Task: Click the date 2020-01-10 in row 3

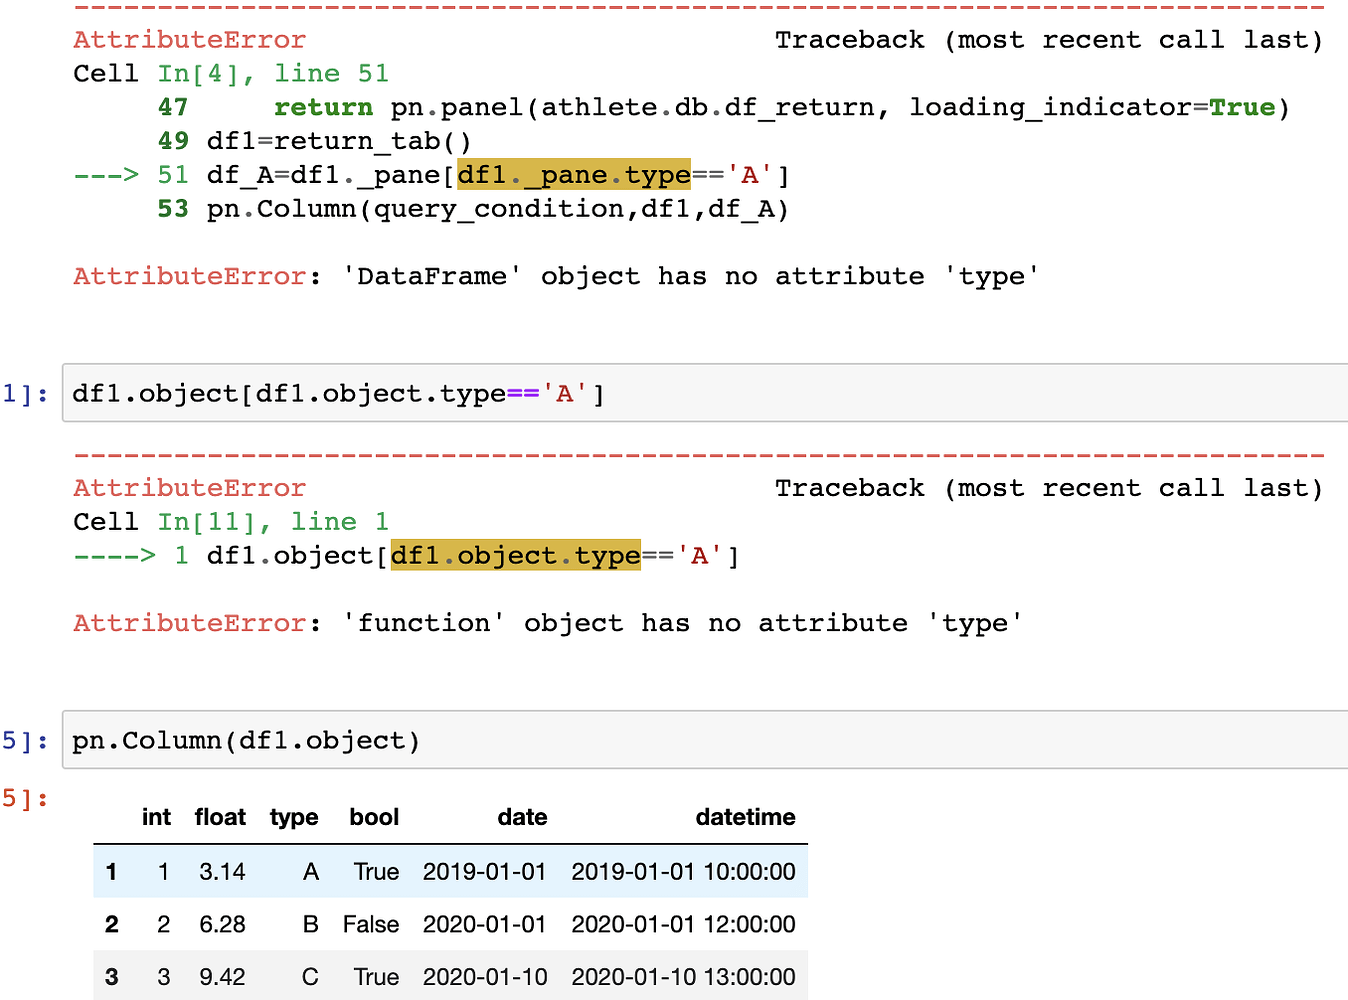Action: click(485, 976)
